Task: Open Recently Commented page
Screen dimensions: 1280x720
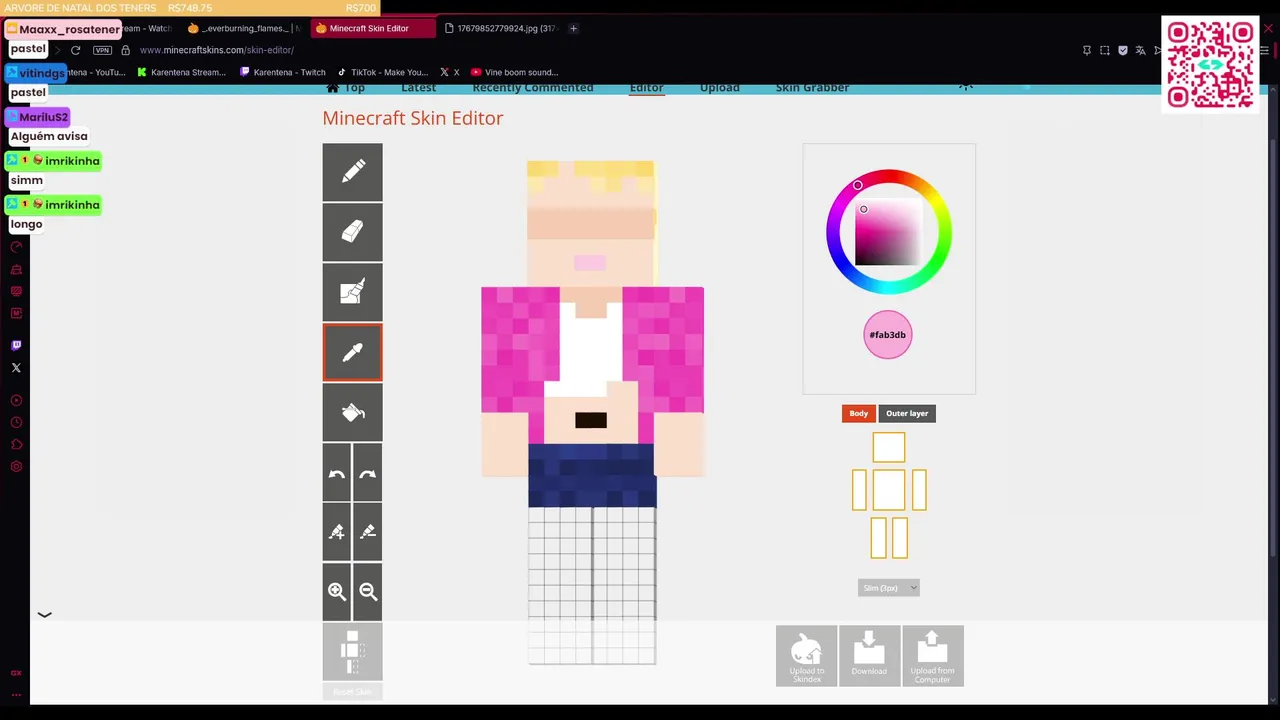Action: click(x=532, y=88)
